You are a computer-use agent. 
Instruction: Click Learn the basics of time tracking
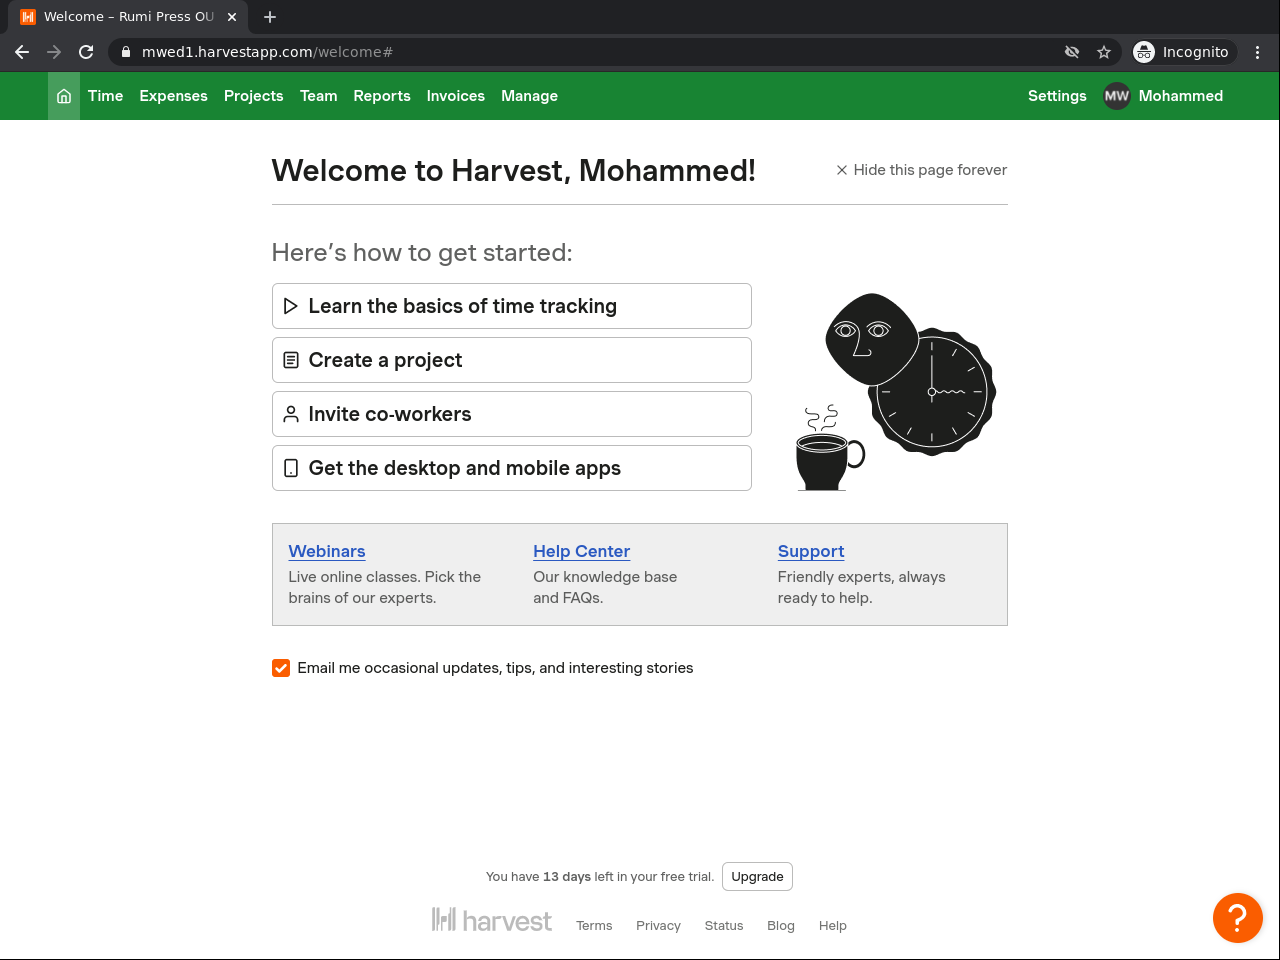tap(512, 306)
